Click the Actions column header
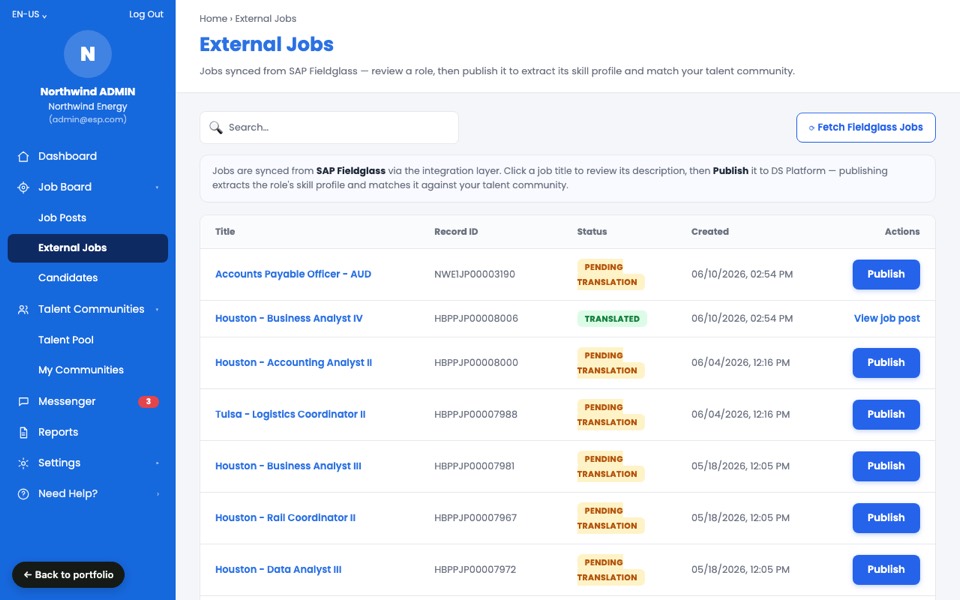The height and width of the screenshot is (600, 960). click(902, 231)
